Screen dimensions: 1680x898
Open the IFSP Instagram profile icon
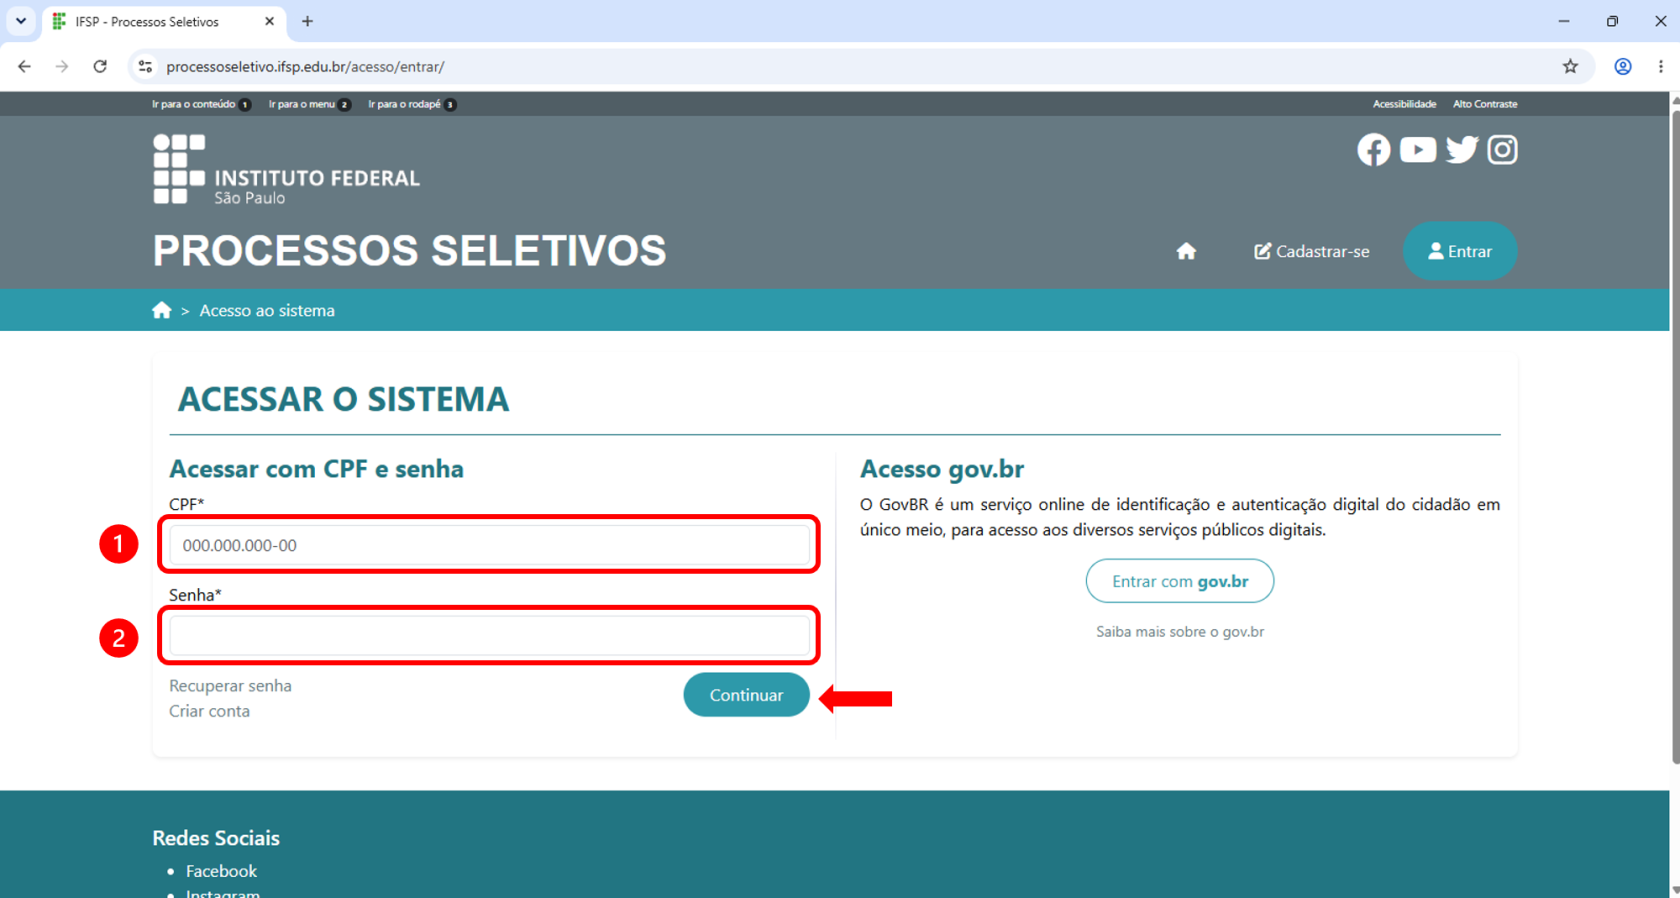coord(1502,150)
